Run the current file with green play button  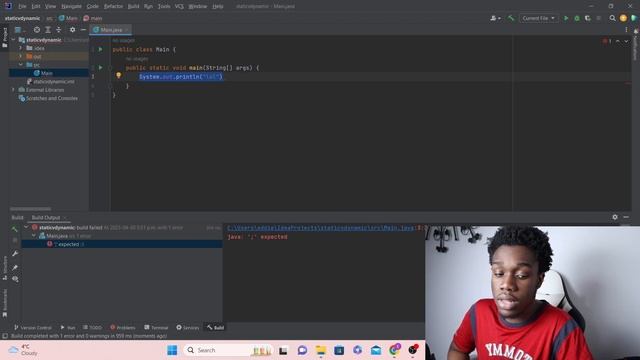(566, 18)
